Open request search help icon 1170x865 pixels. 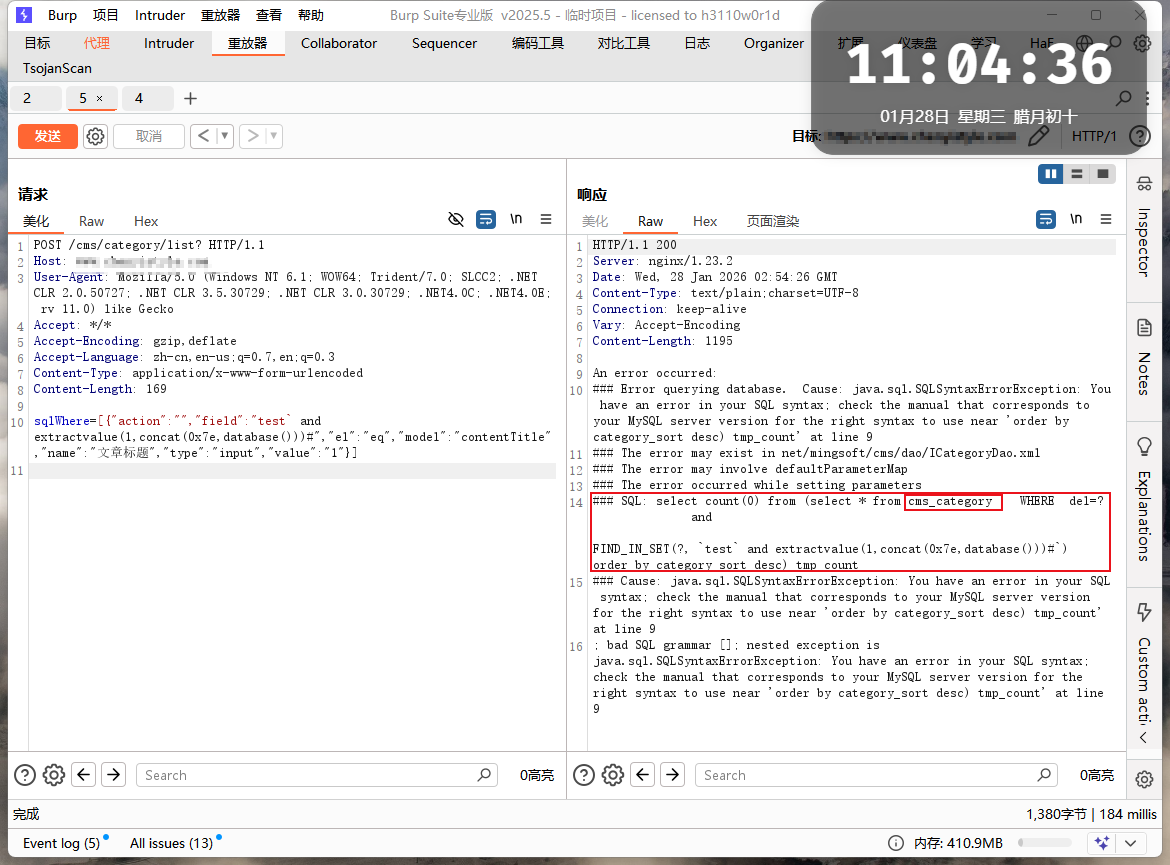25,775
